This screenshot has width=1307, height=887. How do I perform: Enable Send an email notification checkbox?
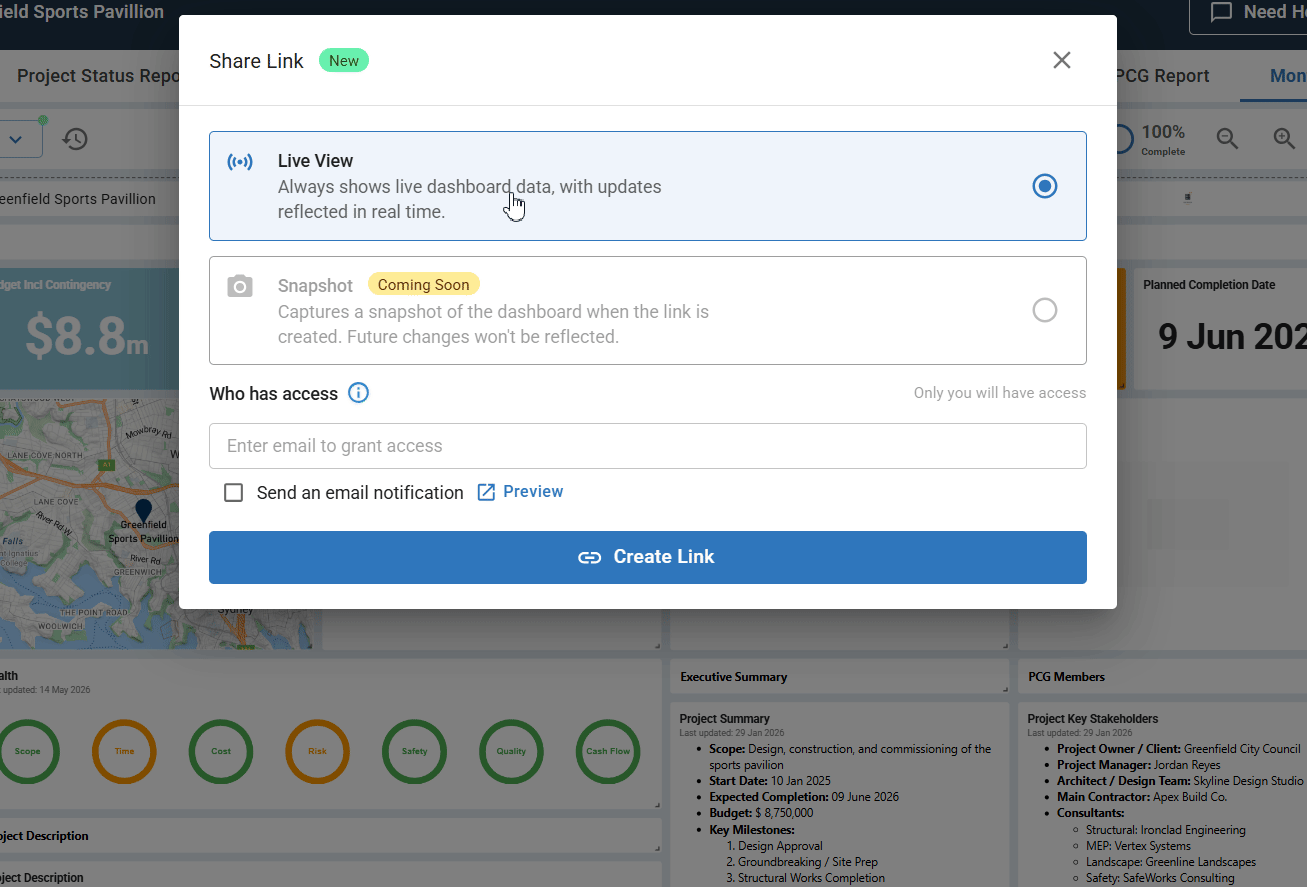point(234,492)
